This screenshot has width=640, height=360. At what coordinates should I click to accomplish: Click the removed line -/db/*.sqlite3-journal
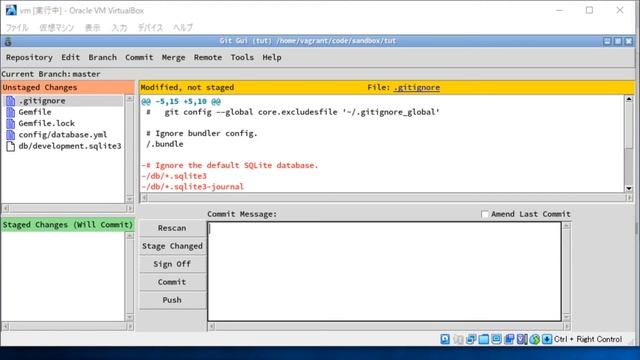point(193,187)
